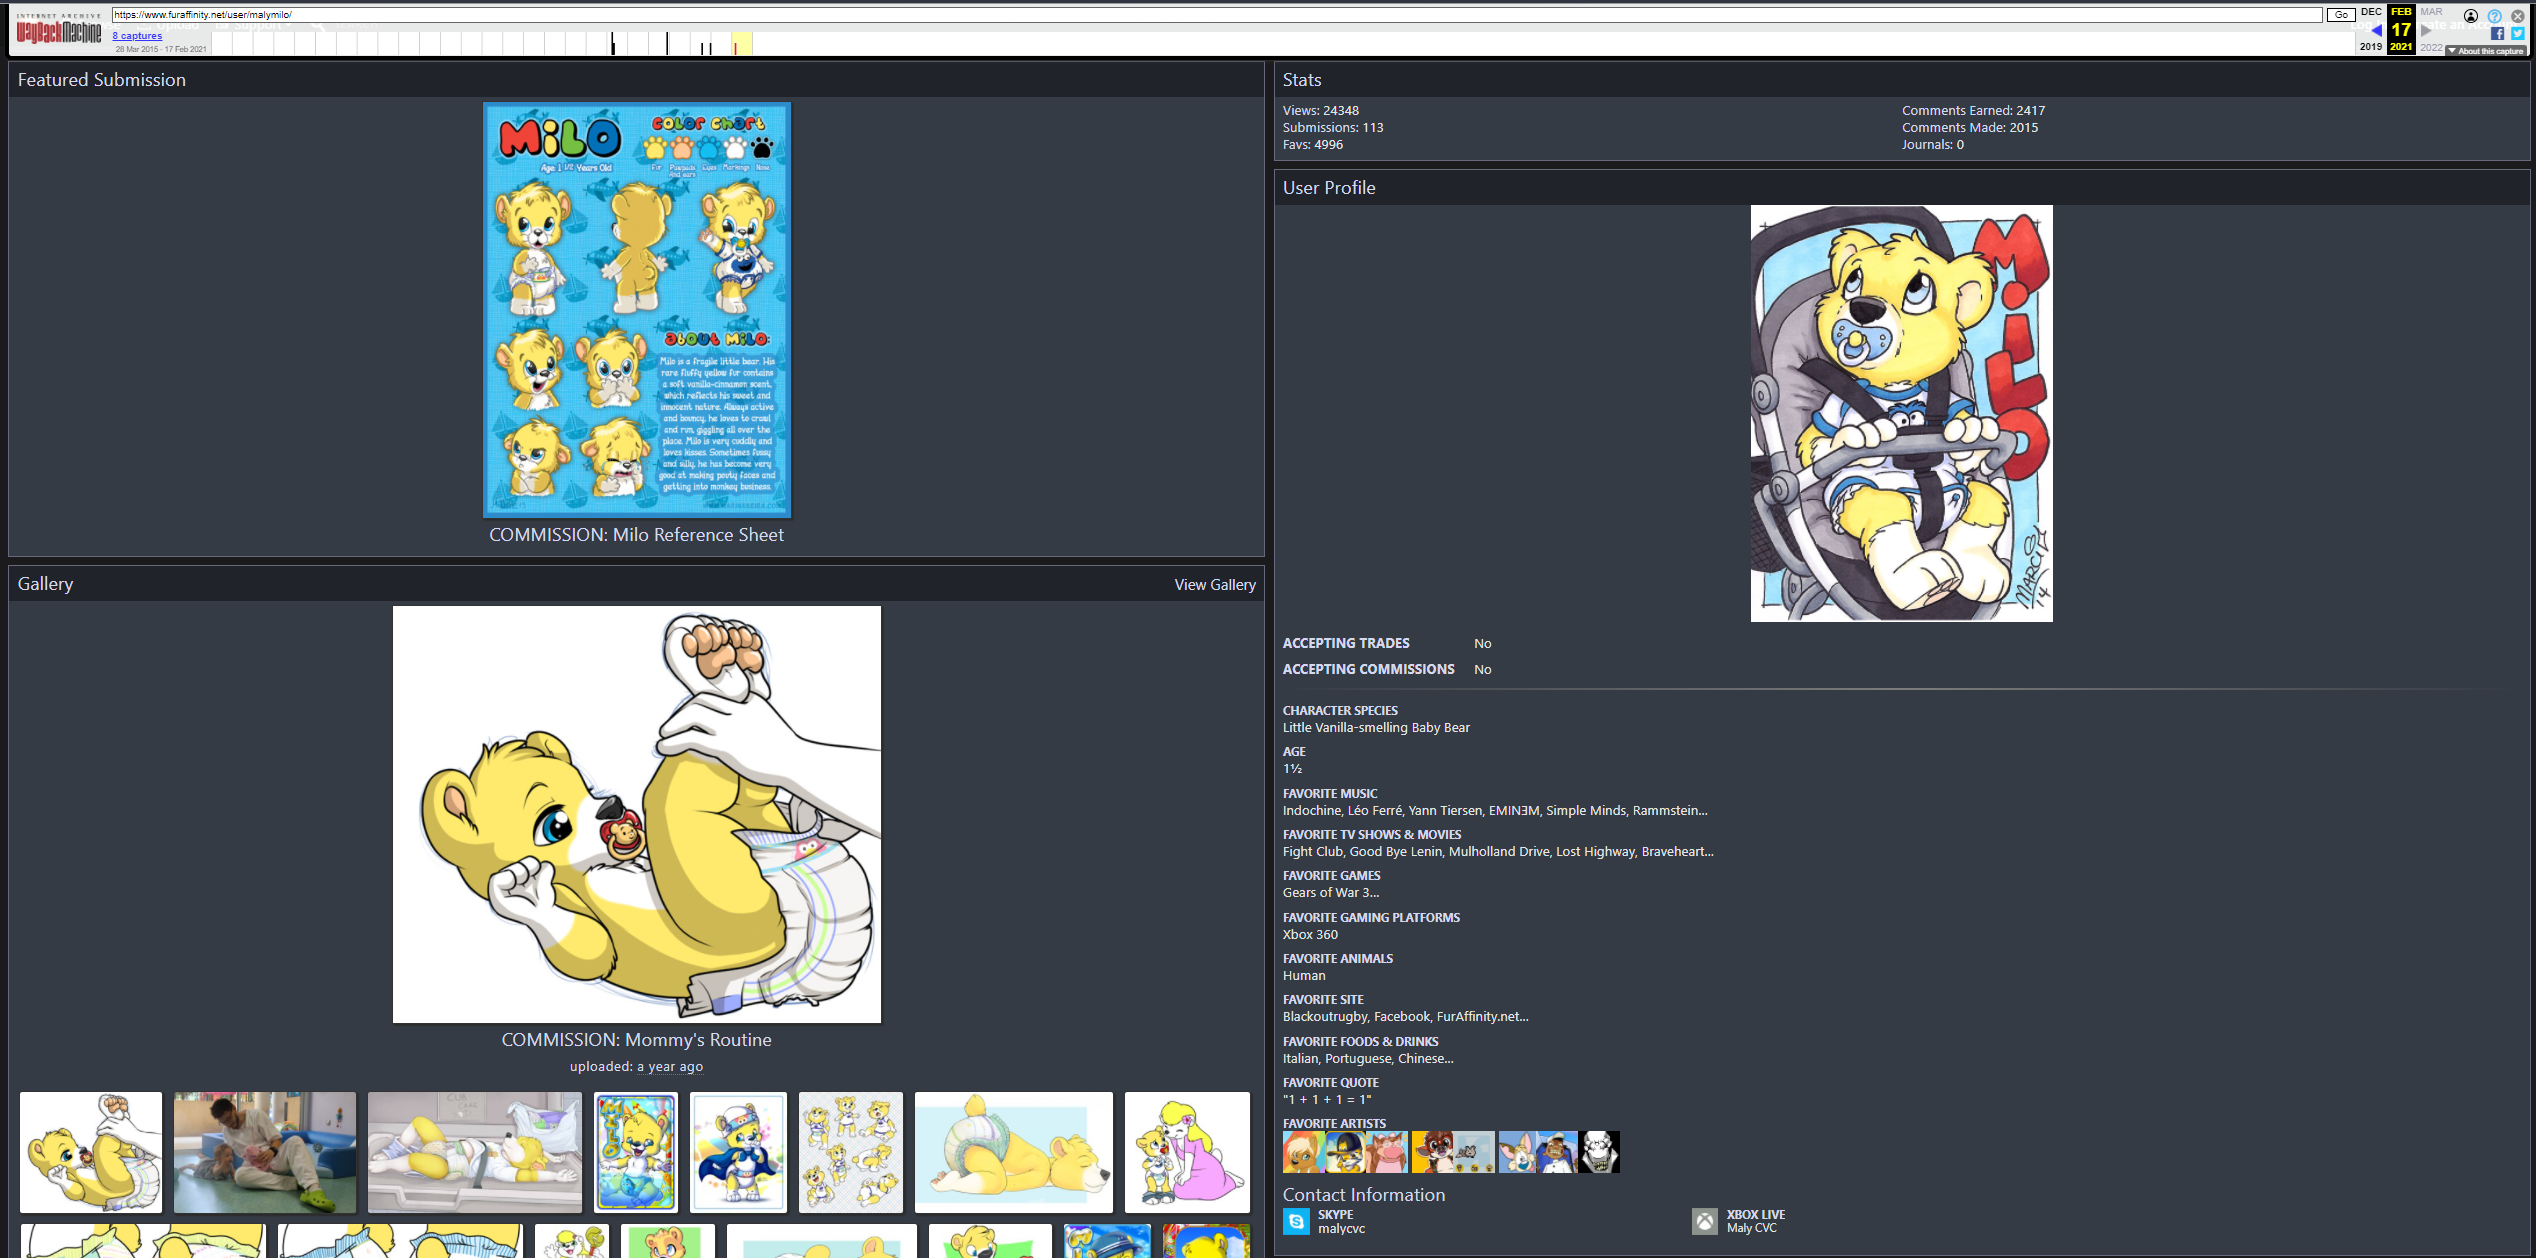2536x1258 pixels.
Task: Click the user profile stroller artwork
Action: [x=1901, y=414]
